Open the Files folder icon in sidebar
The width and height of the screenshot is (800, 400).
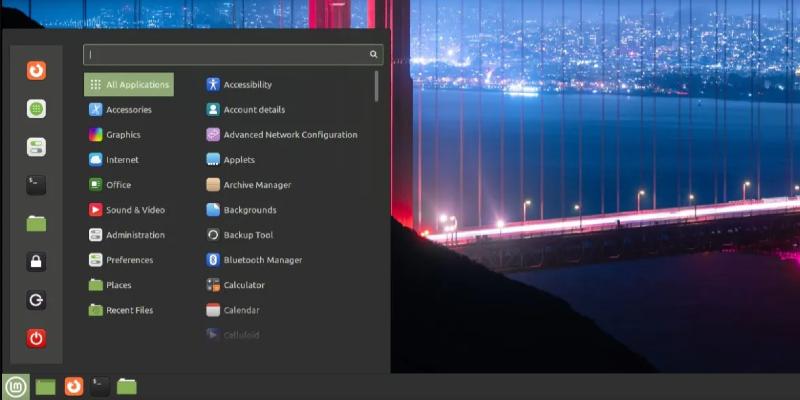point(36,223)
